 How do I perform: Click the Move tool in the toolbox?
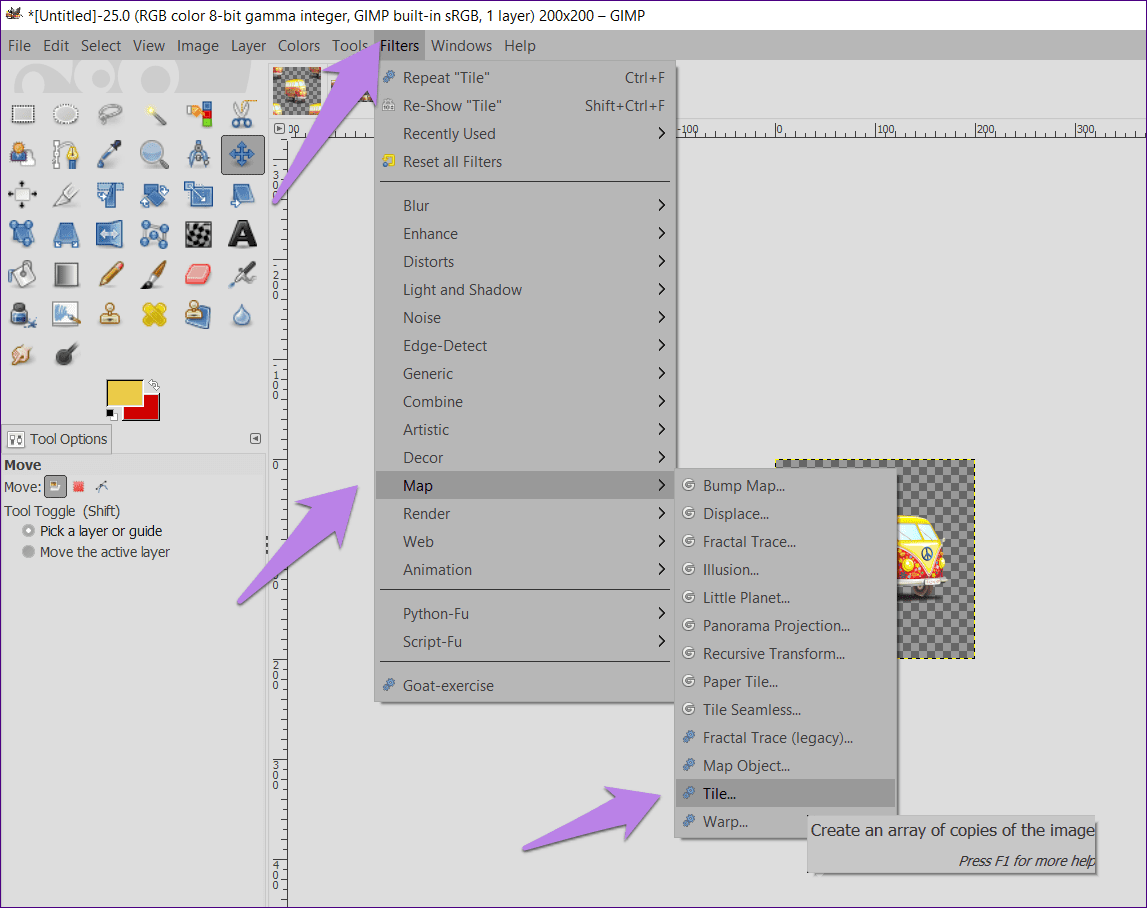pos(242,154)
